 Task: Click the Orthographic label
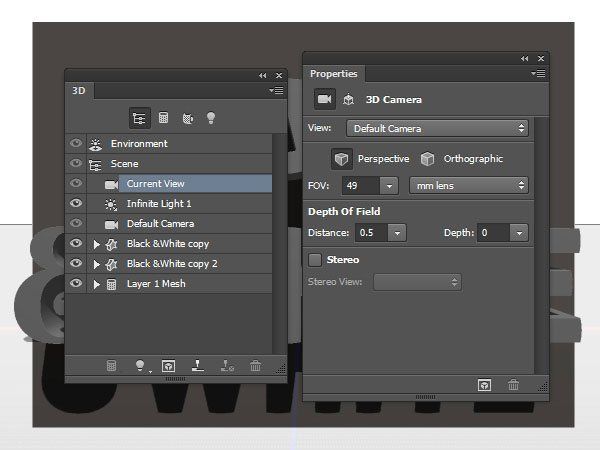click(x=473, y=159)
